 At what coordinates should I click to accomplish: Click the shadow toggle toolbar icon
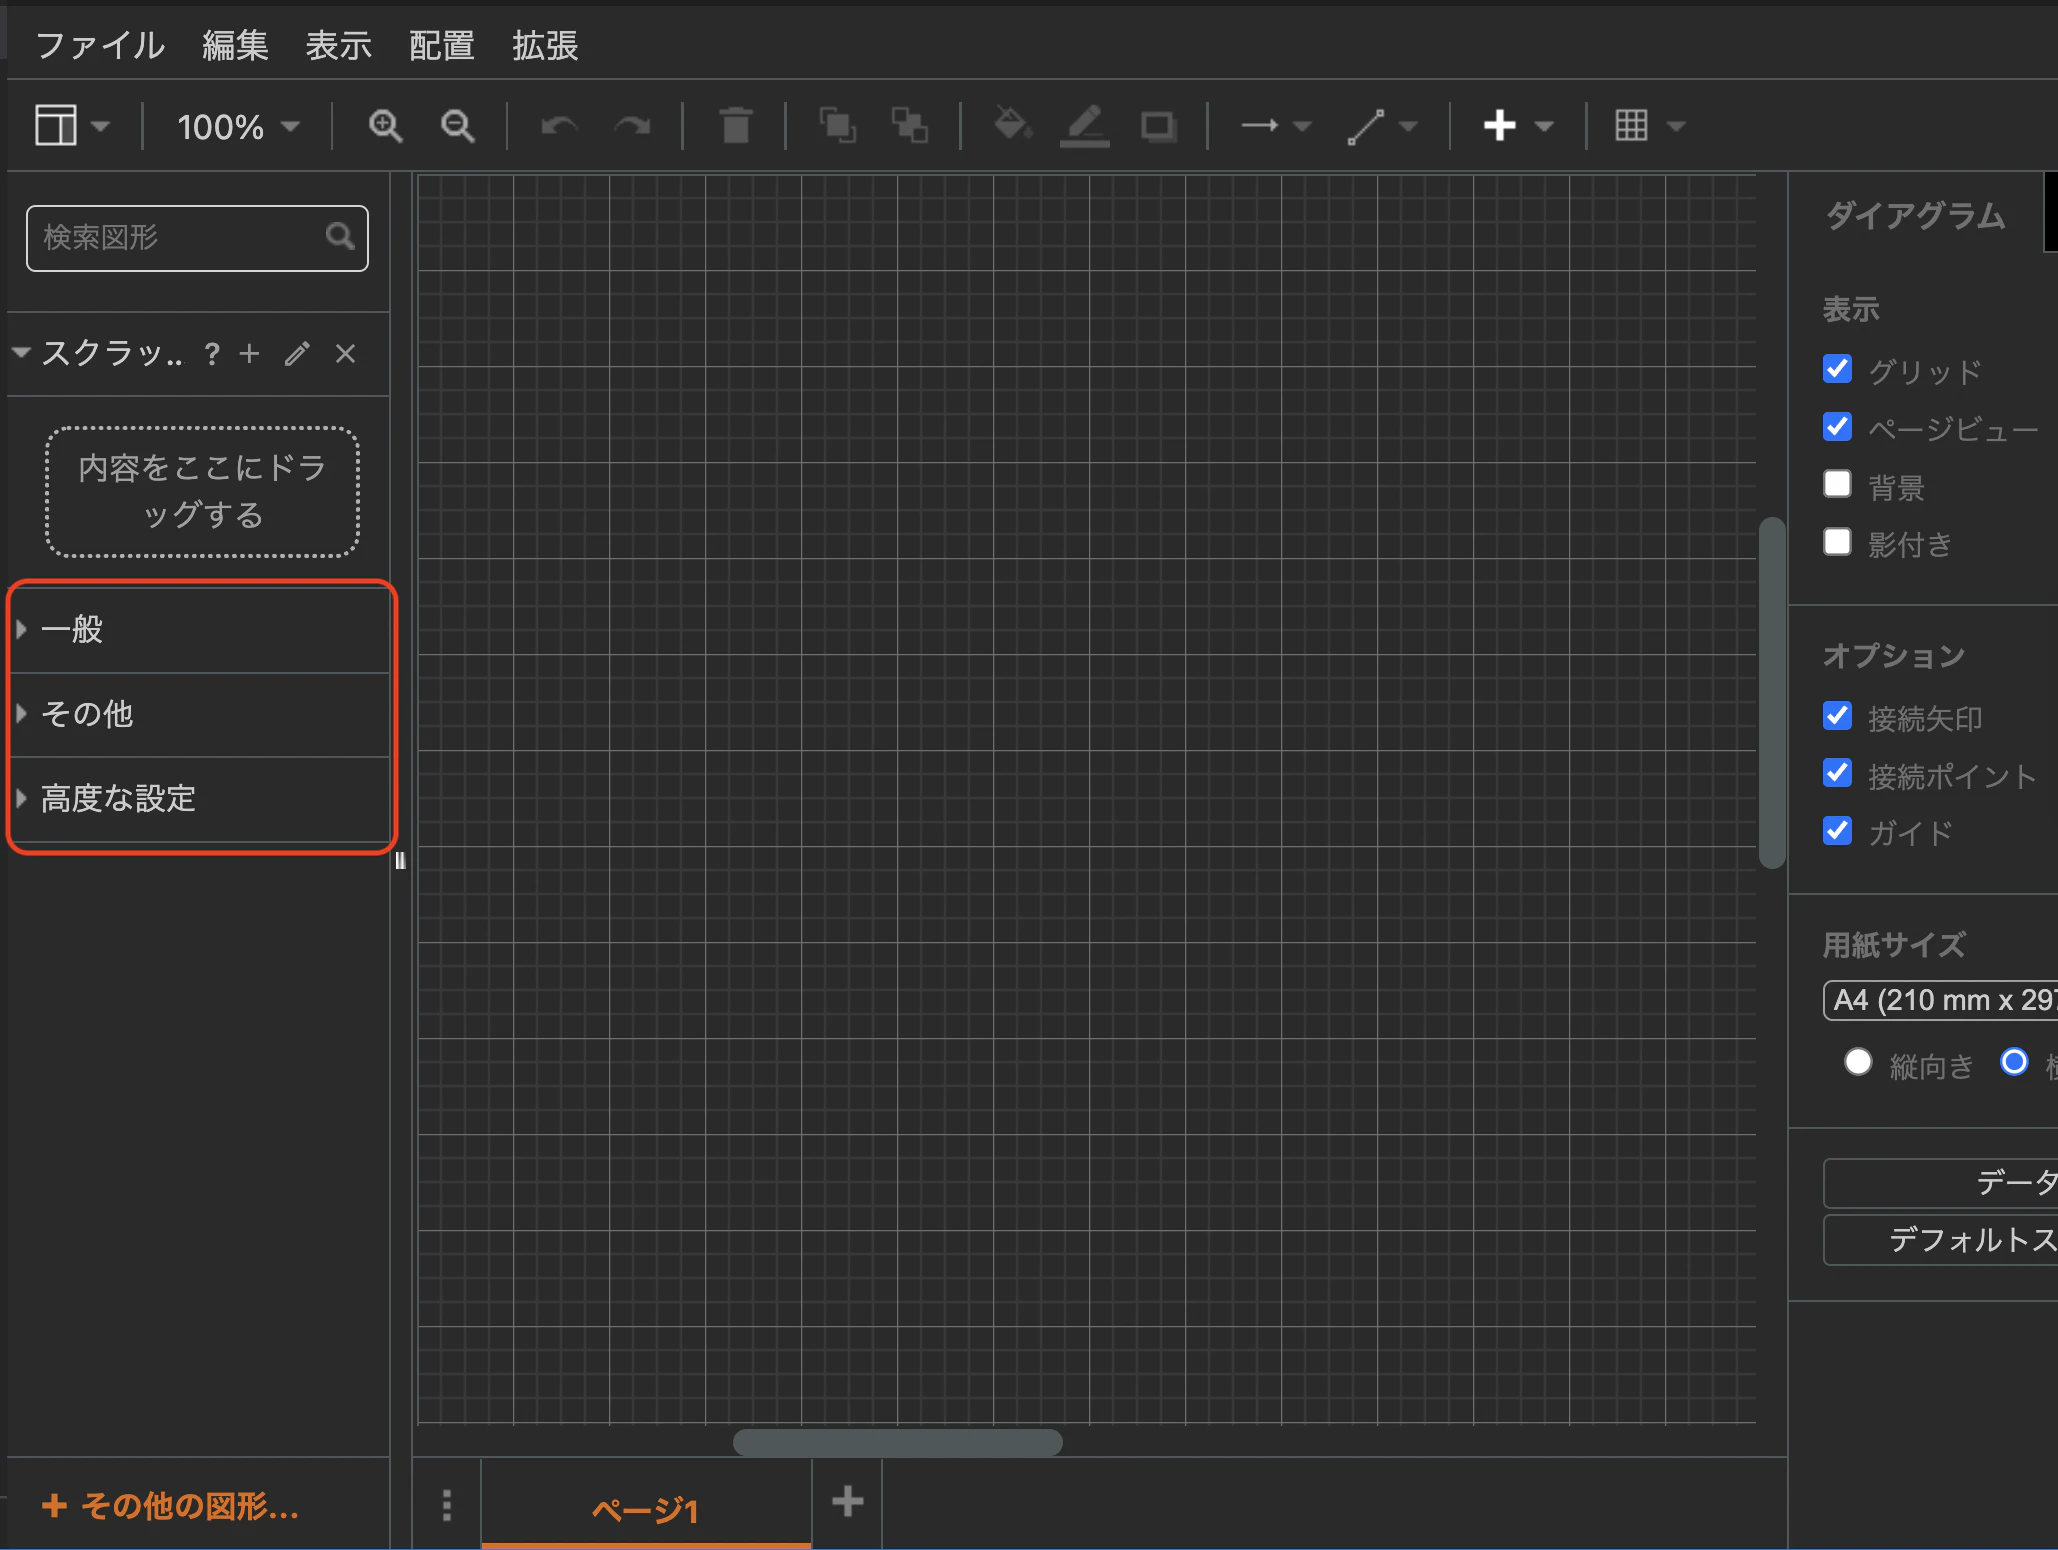click(1158, 126)
